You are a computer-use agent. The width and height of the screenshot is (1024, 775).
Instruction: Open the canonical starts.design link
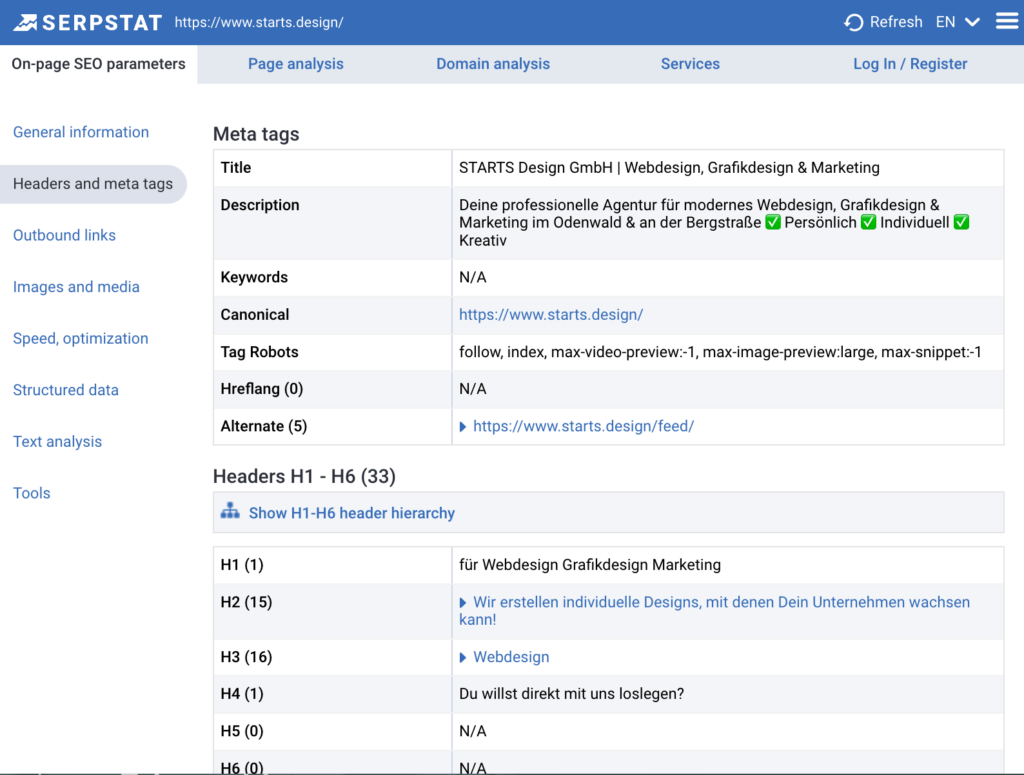(550, 314)
